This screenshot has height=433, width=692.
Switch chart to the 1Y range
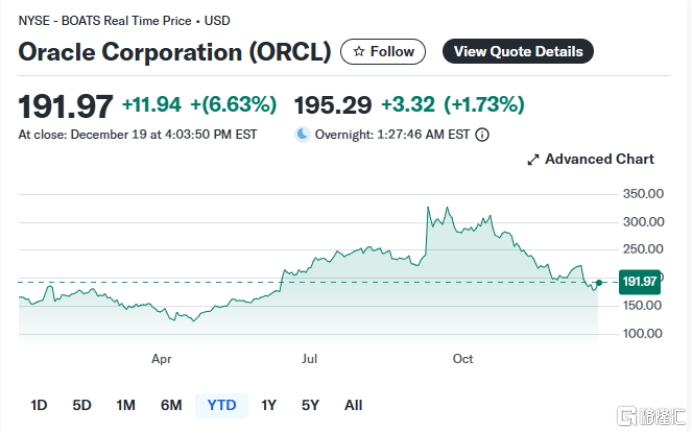pos(268,405)
